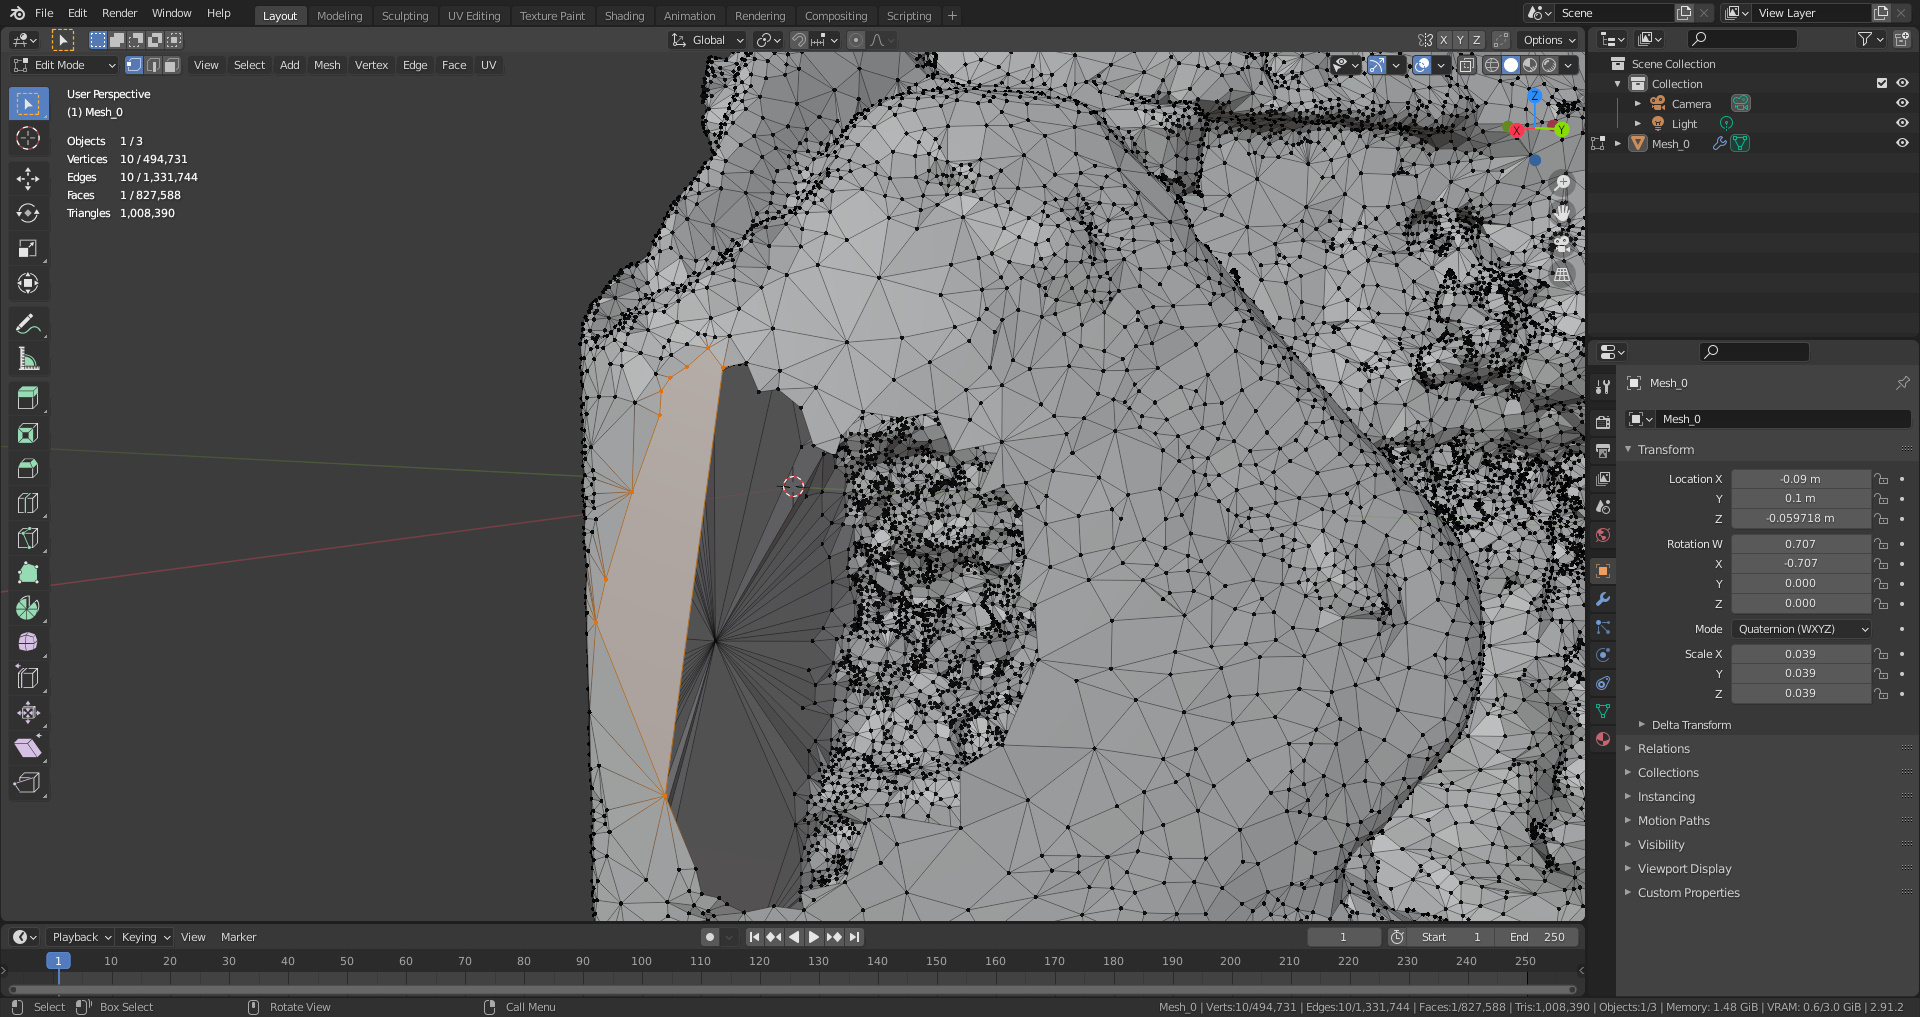The image size is (1920, 1017).
Task: Open the Edit Mode dropdown
Action: click(65, 65)
